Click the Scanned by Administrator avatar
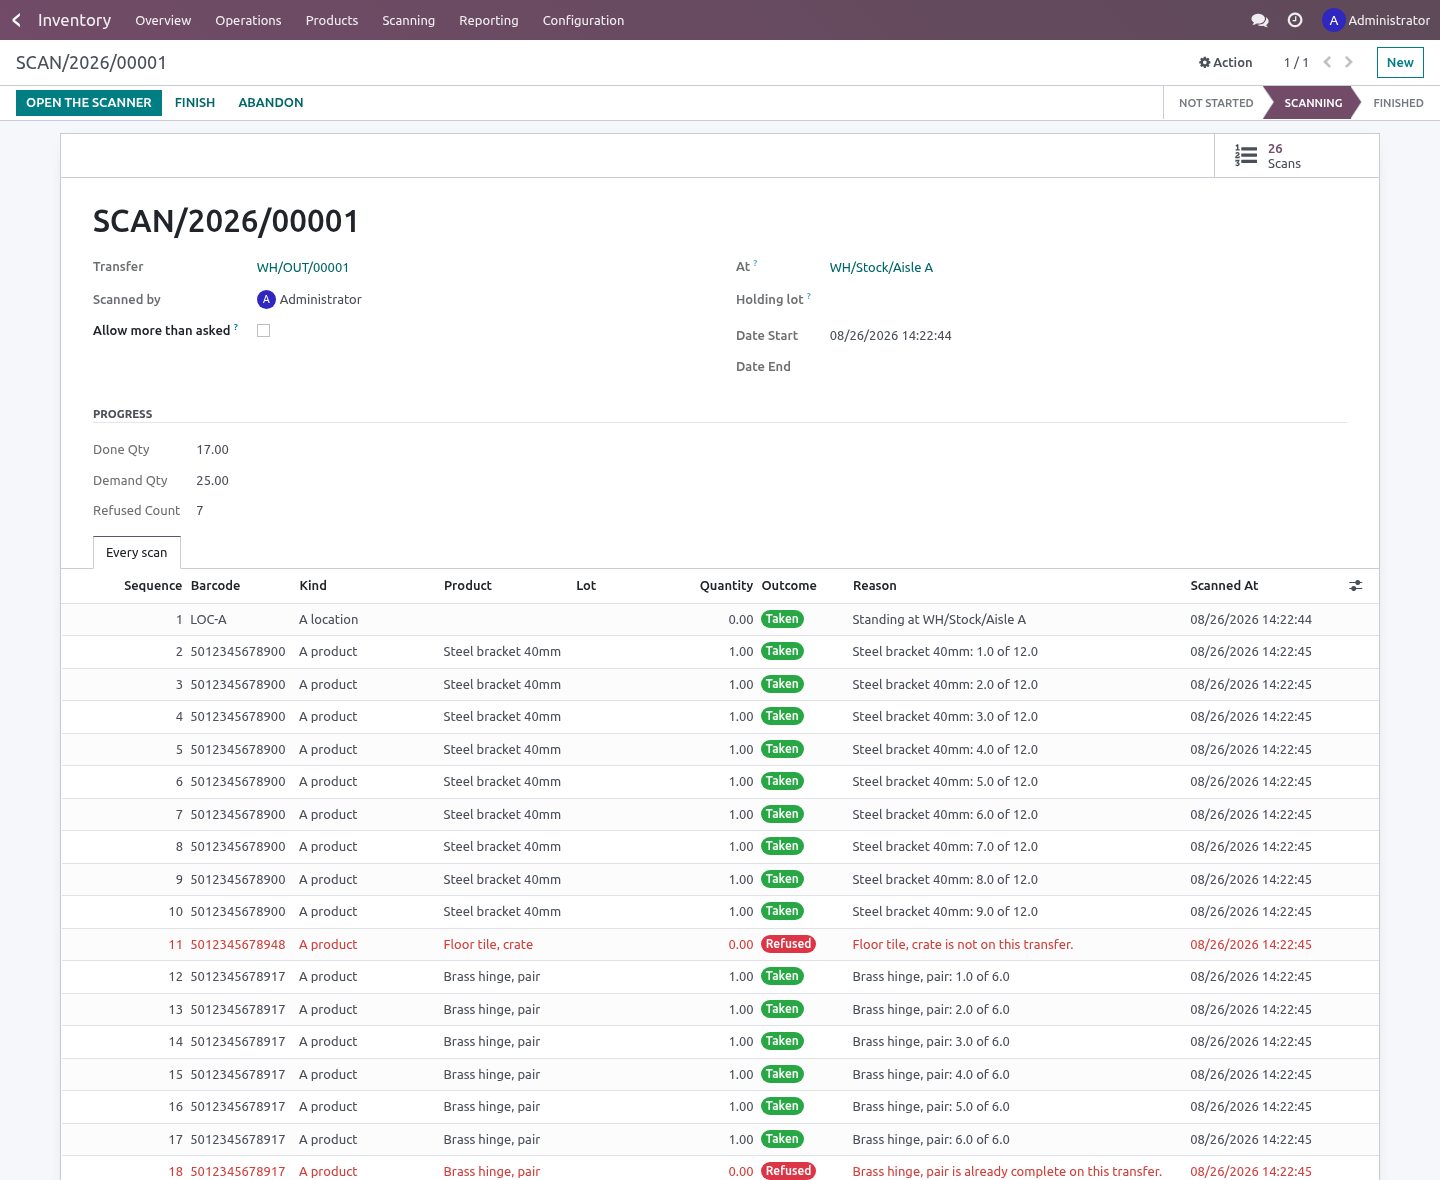The width and height of the screenshot is (1440, 1180). click(266, 299)
